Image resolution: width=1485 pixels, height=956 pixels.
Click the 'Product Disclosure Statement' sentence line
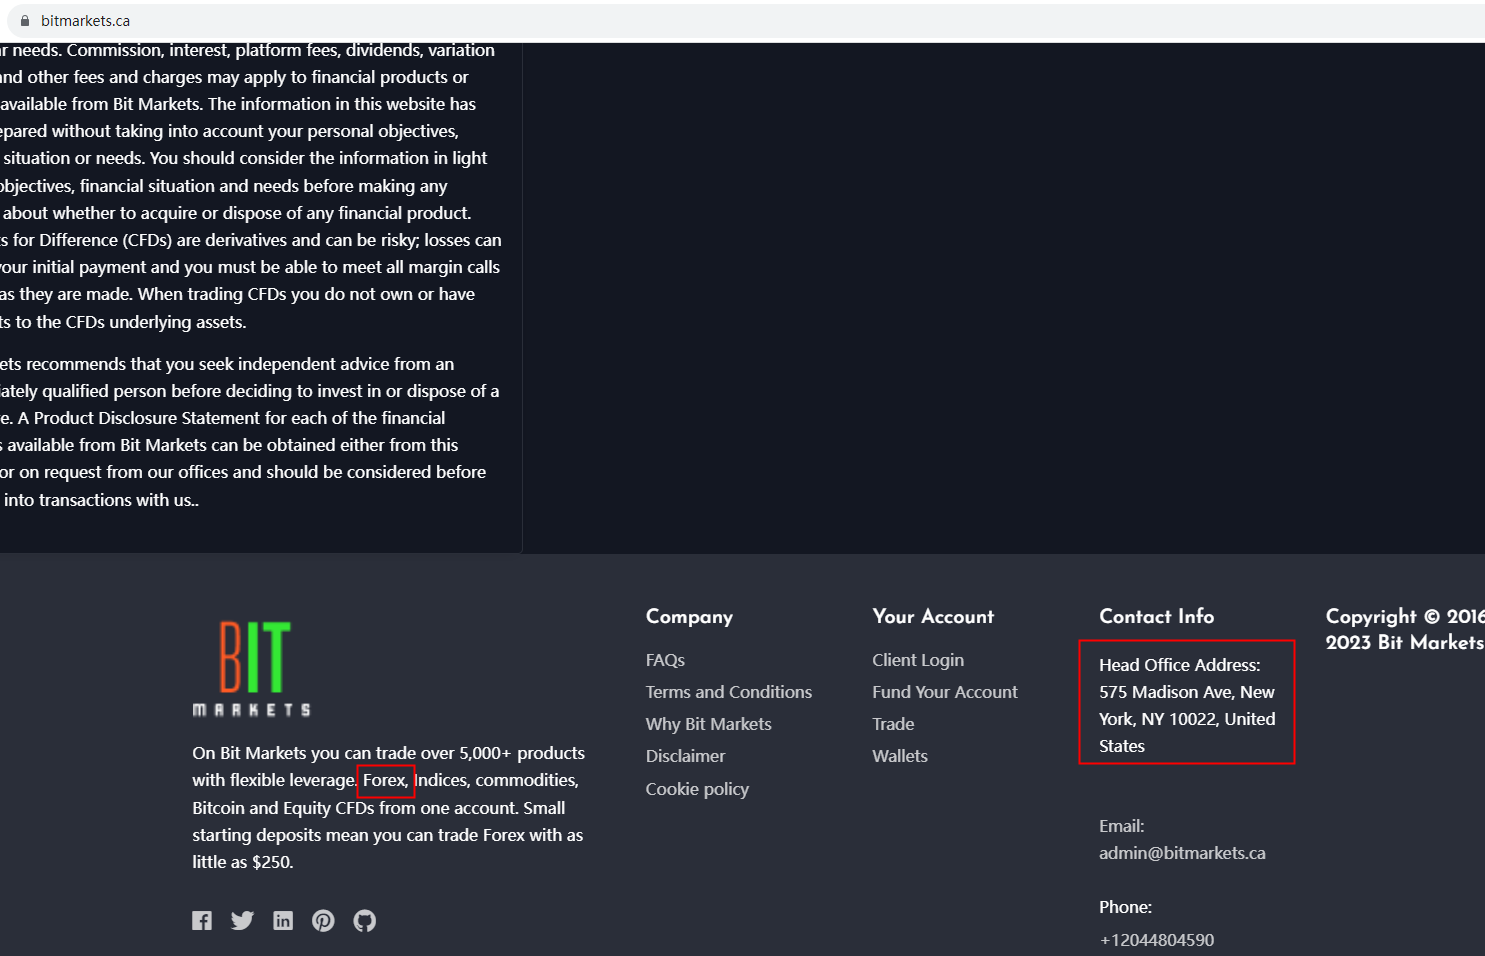coord(223,418)
